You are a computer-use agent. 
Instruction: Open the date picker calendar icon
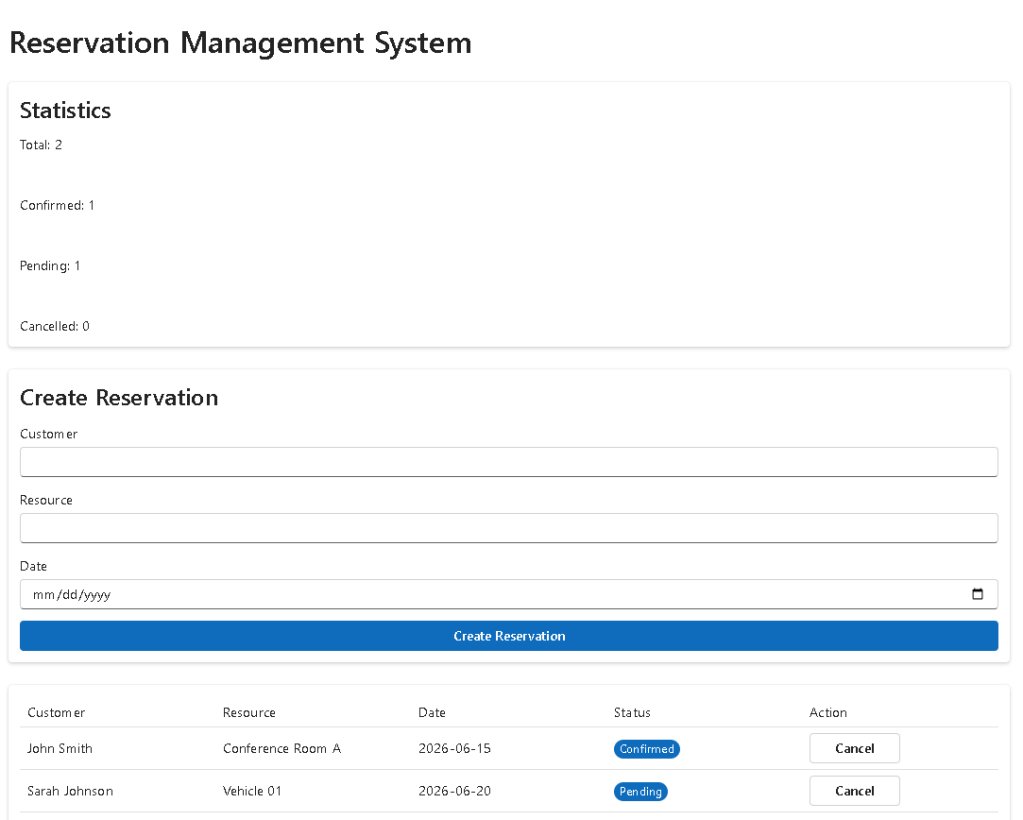pyautogui.click(x=977, y=594)
